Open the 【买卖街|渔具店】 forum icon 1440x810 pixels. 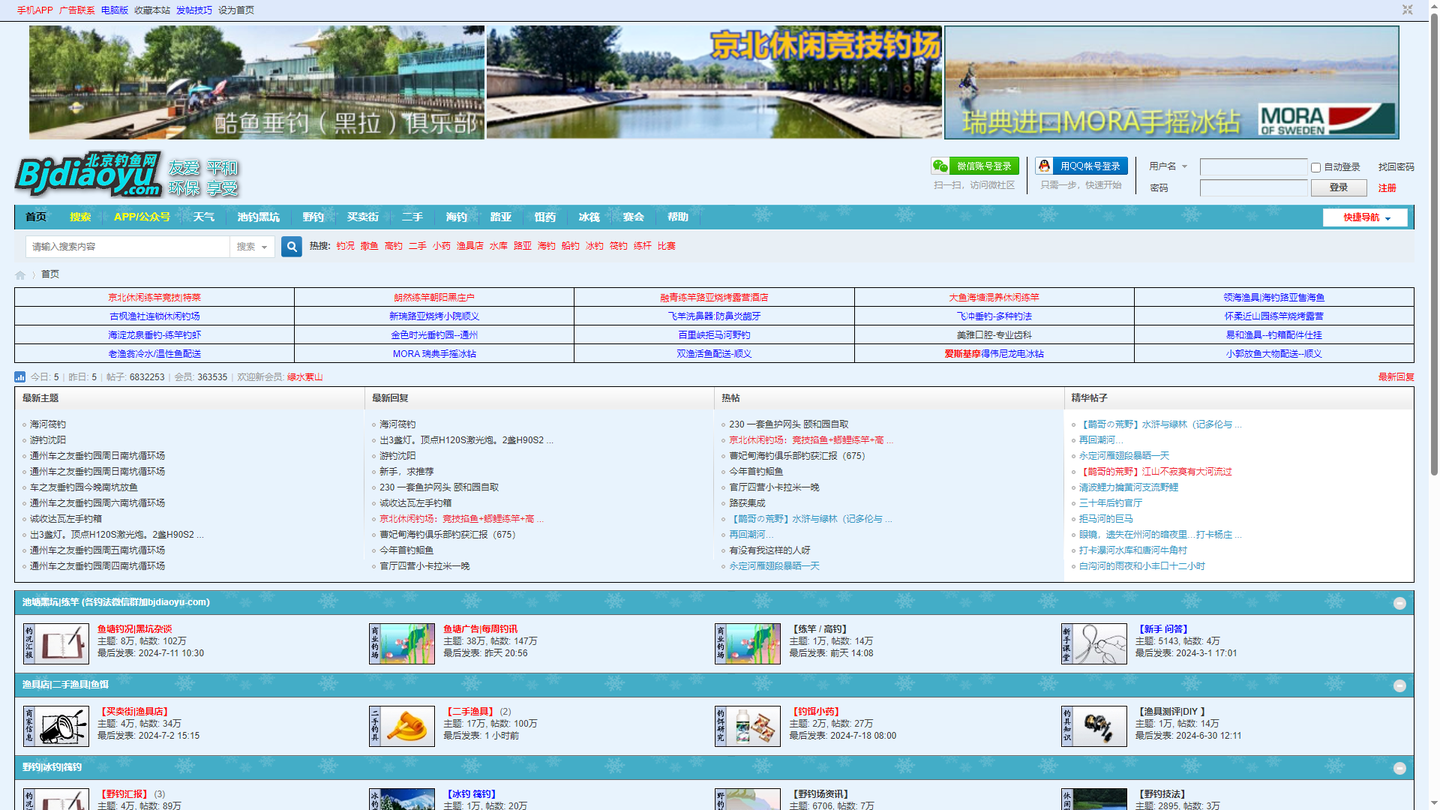[56, 726]
